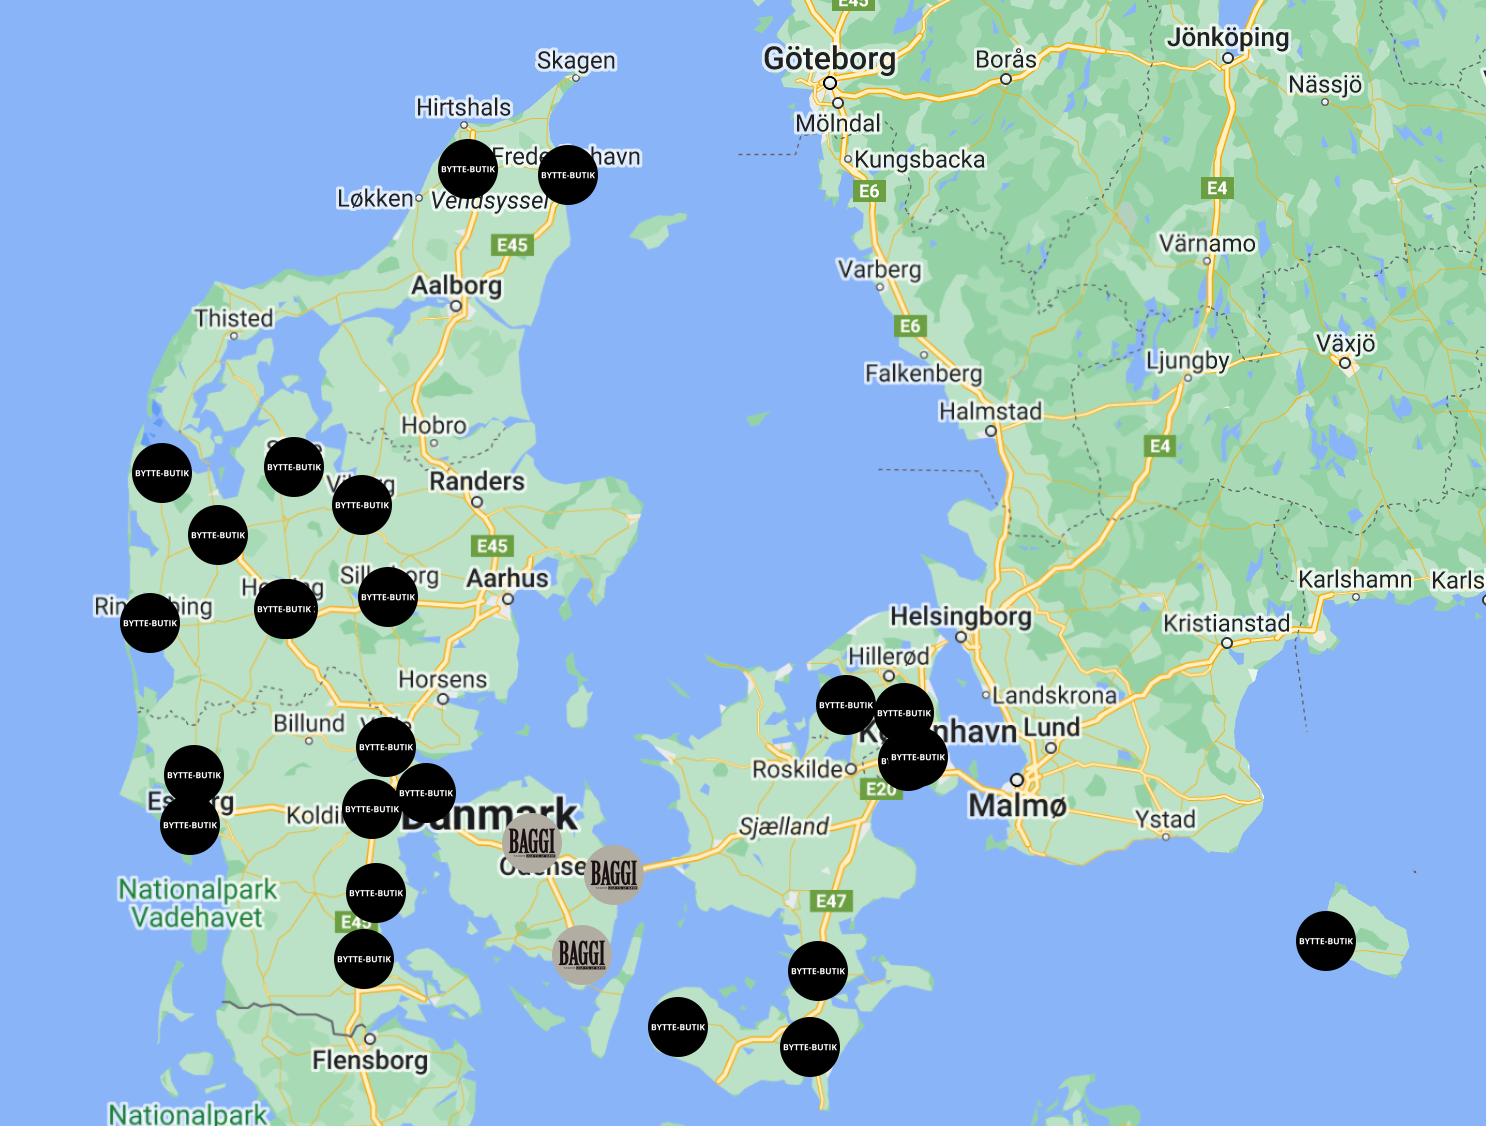Open the BYTTE-BUTIK marker covering Viborg label
The height and width of the screenshot is (1126, 1486).
[362, 505]
